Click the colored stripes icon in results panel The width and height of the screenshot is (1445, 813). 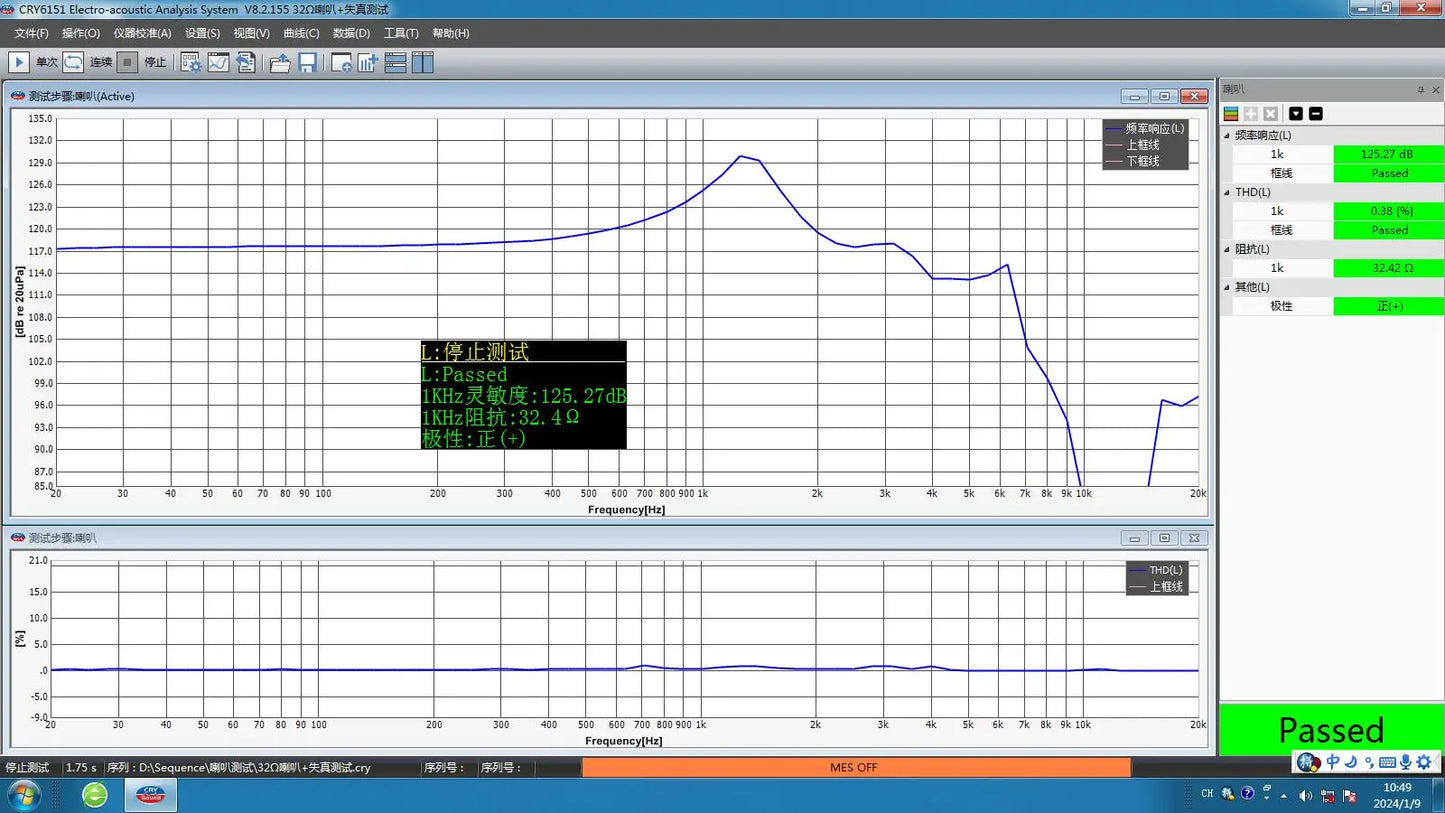1231,114
